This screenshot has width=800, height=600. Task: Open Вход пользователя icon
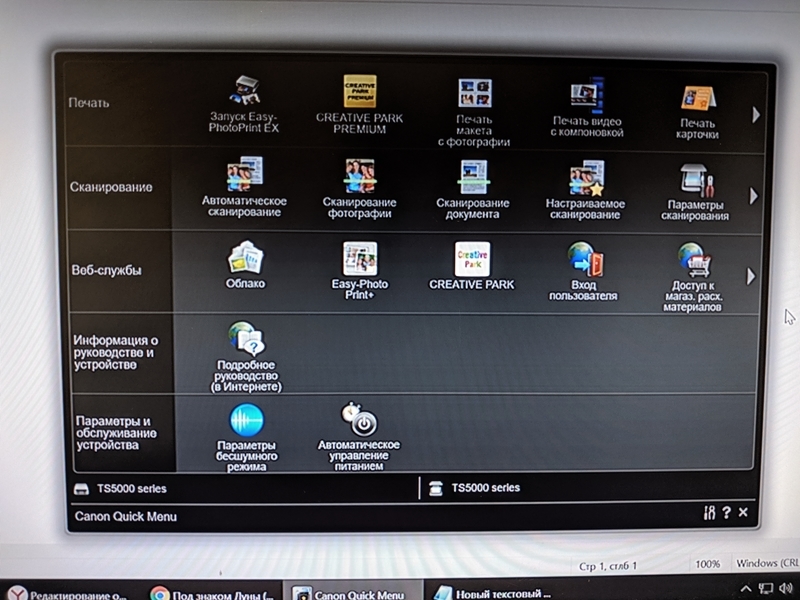(x=586, y=259)
